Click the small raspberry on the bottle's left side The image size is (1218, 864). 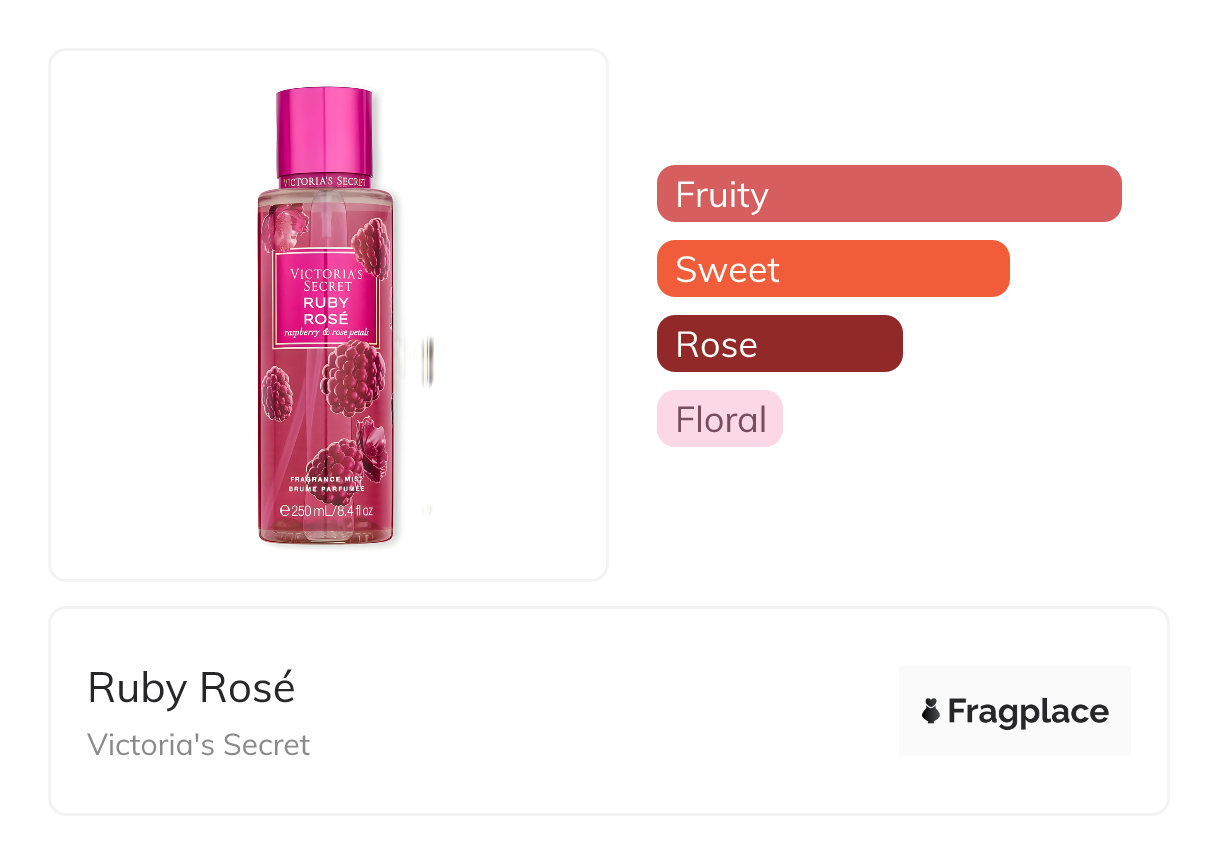pos(277,393)
